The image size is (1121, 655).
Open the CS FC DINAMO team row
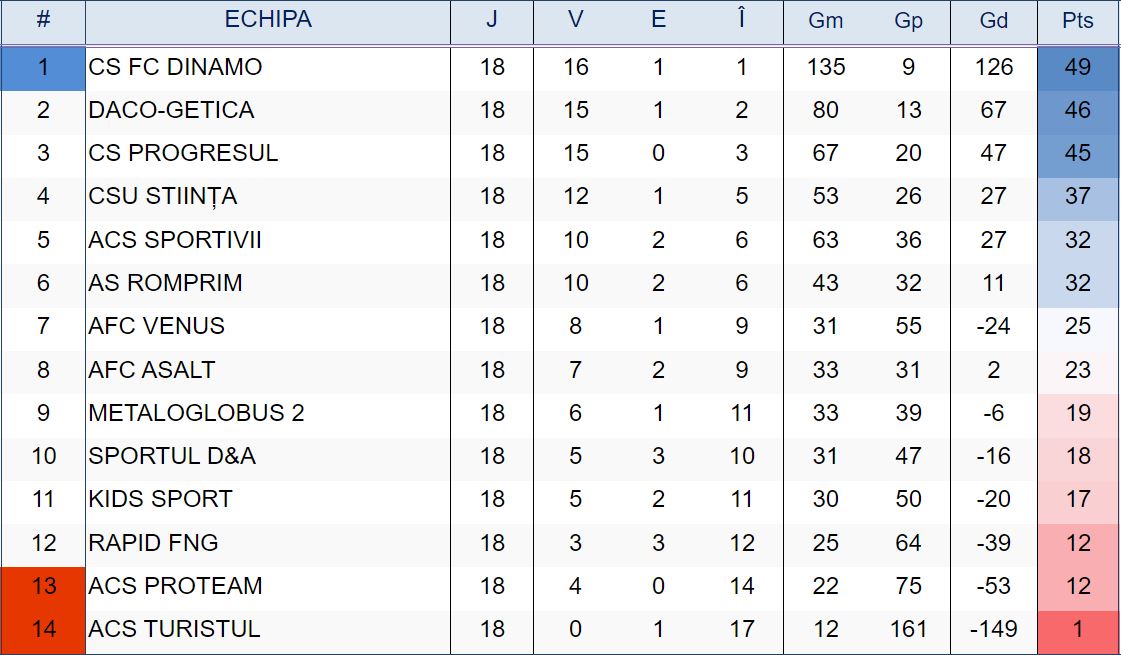175,67
